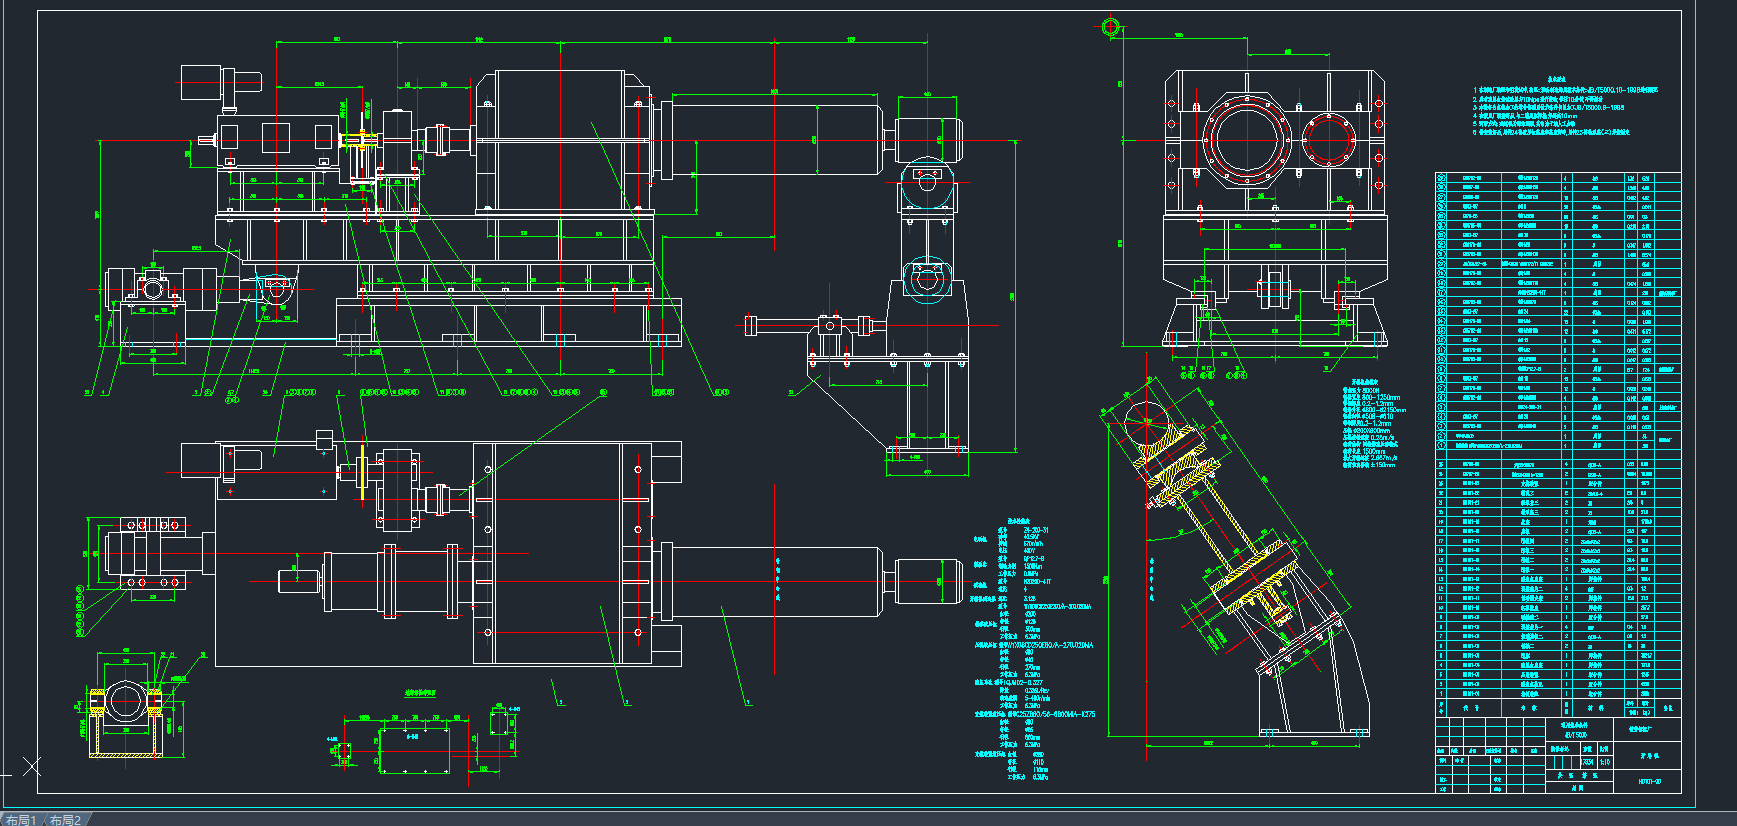The image size is (1737, 826).
Task: Open the 布局2 layout tab
Action: click(x=66, y=820)
